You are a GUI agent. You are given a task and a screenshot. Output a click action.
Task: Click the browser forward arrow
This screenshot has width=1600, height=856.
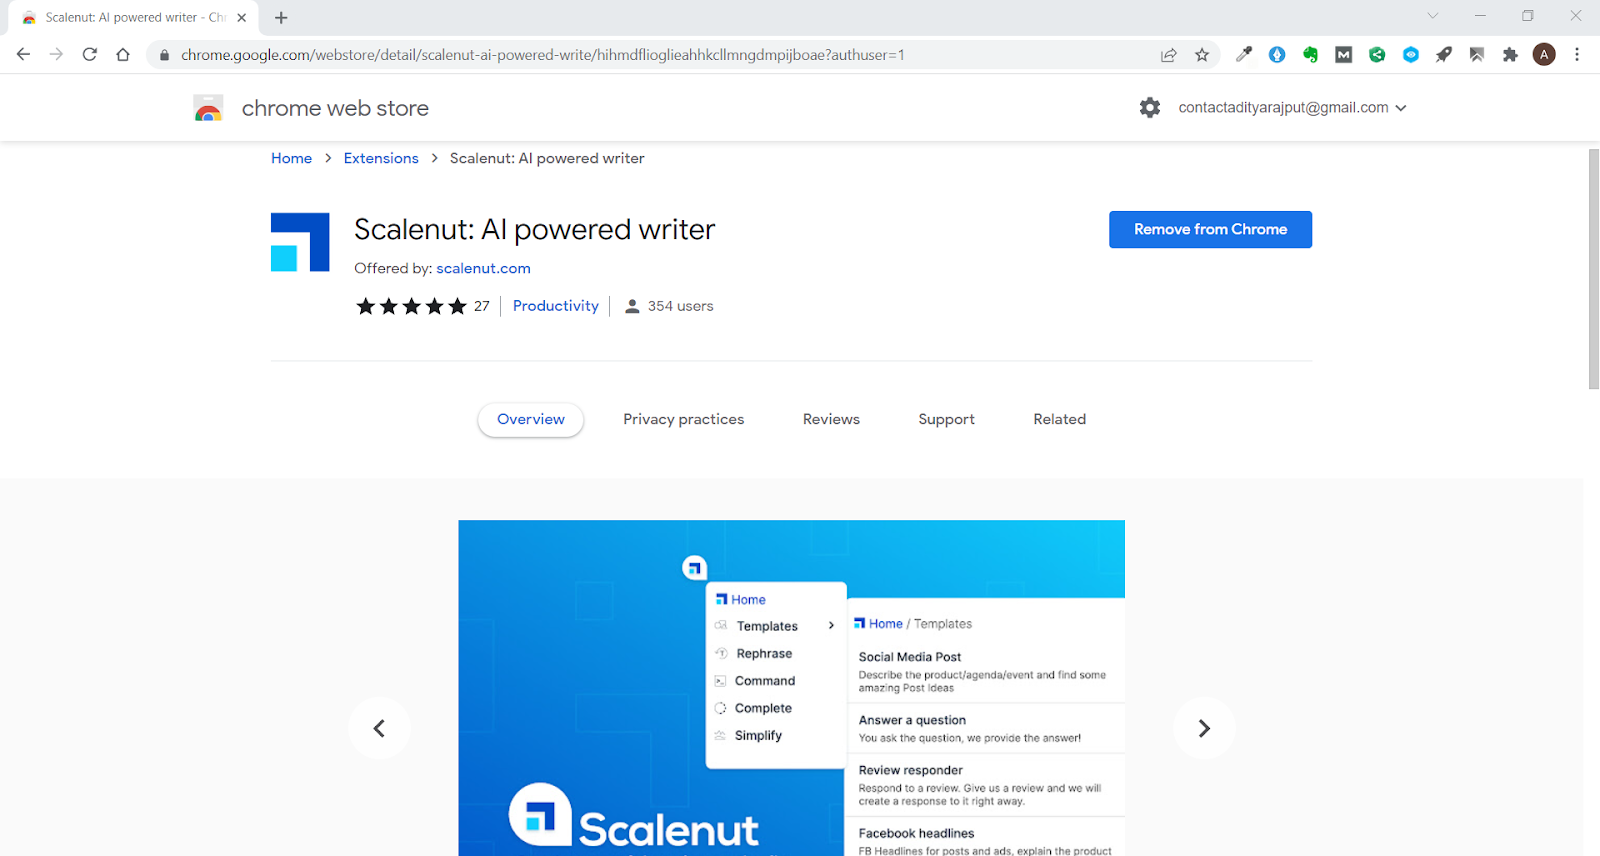tap(56, 55)
